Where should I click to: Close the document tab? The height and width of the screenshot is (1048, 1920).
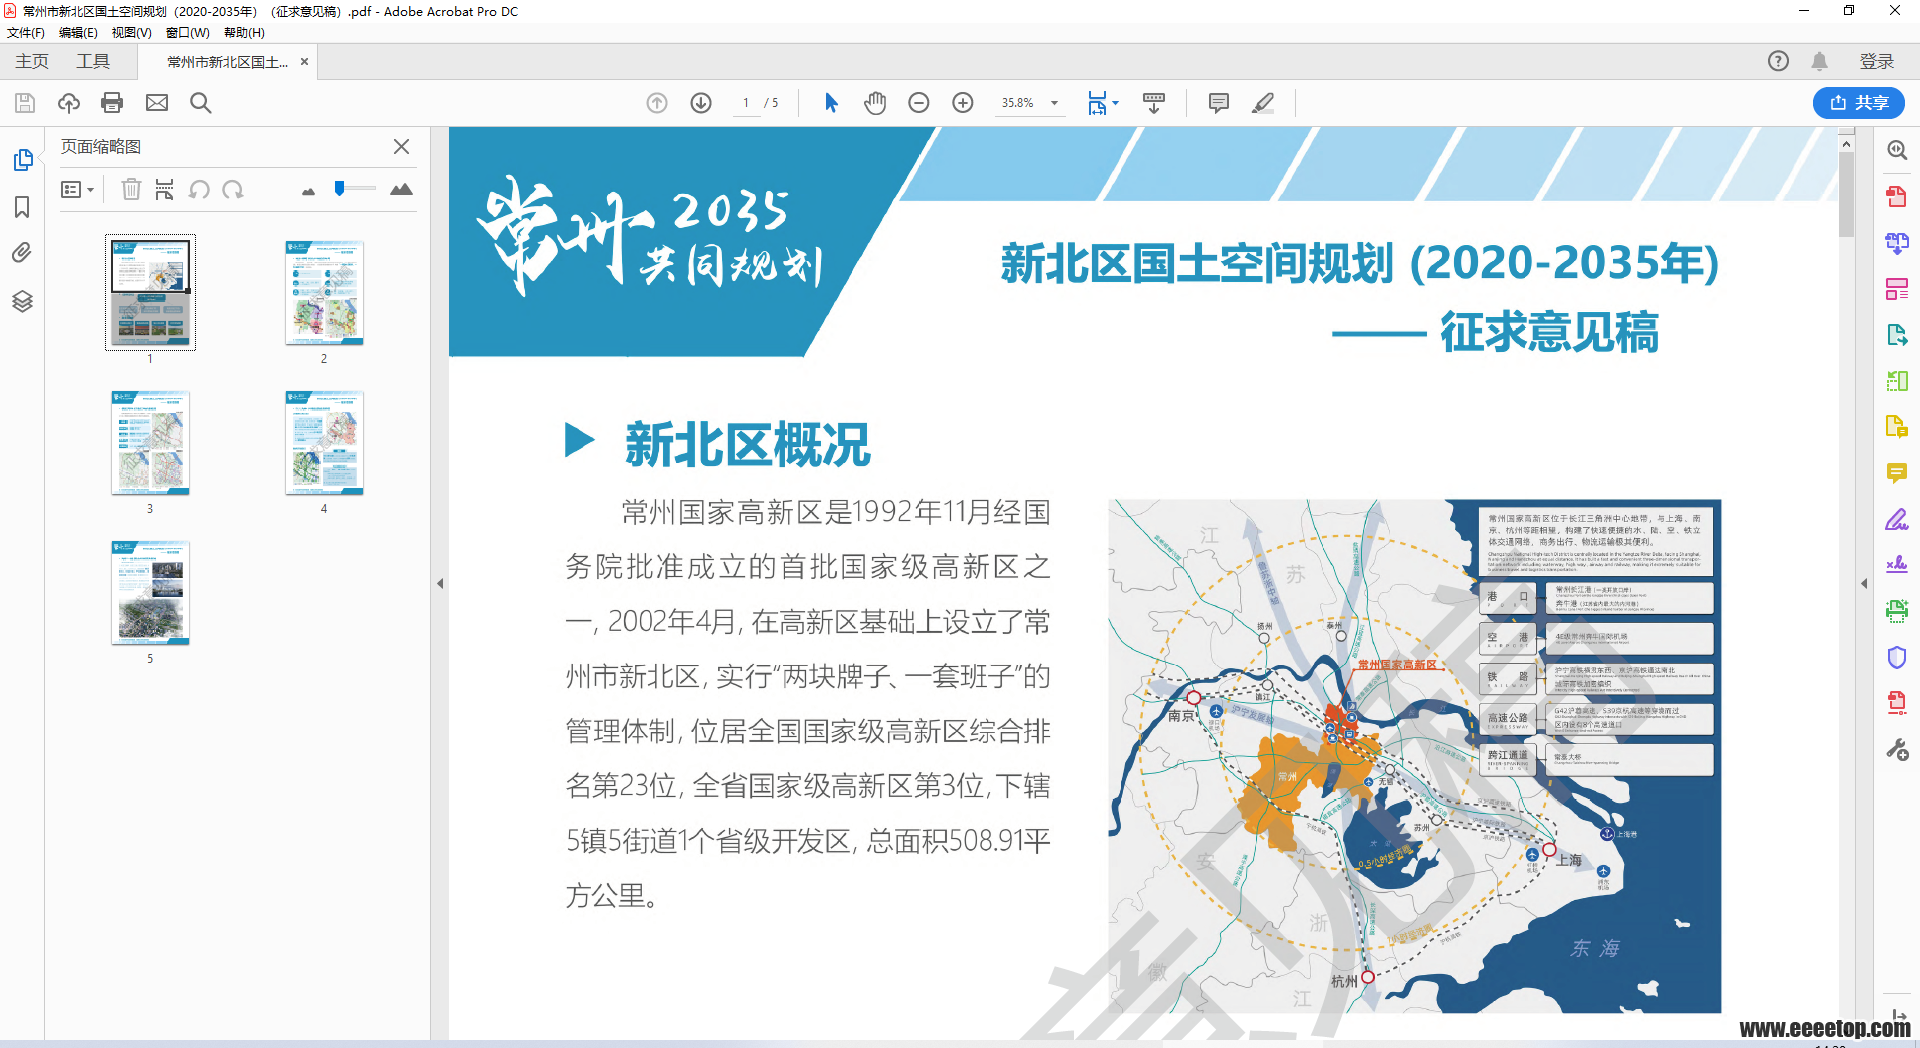pos(304,62)
